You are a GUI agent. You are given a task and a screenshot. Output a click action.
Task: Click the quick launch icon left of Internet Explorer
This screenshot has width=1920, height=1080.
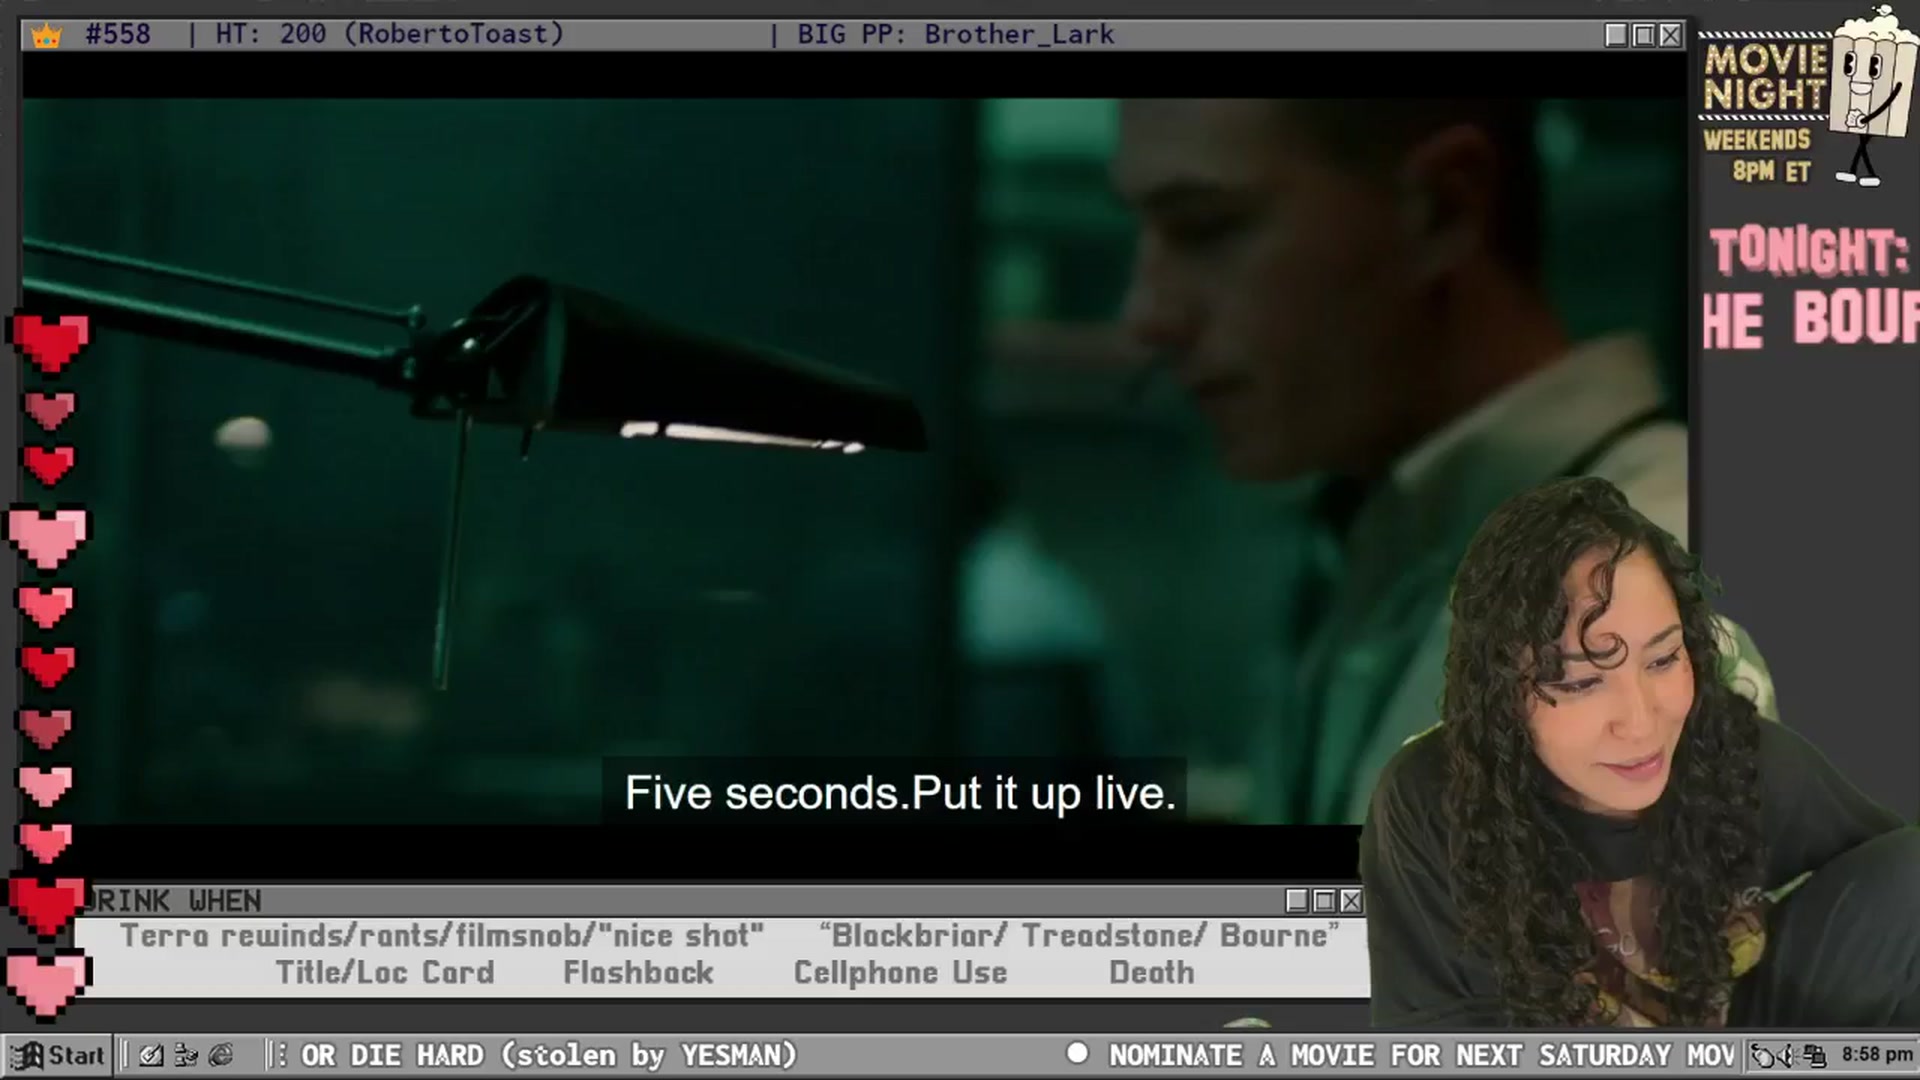(x=186, y=1055)
